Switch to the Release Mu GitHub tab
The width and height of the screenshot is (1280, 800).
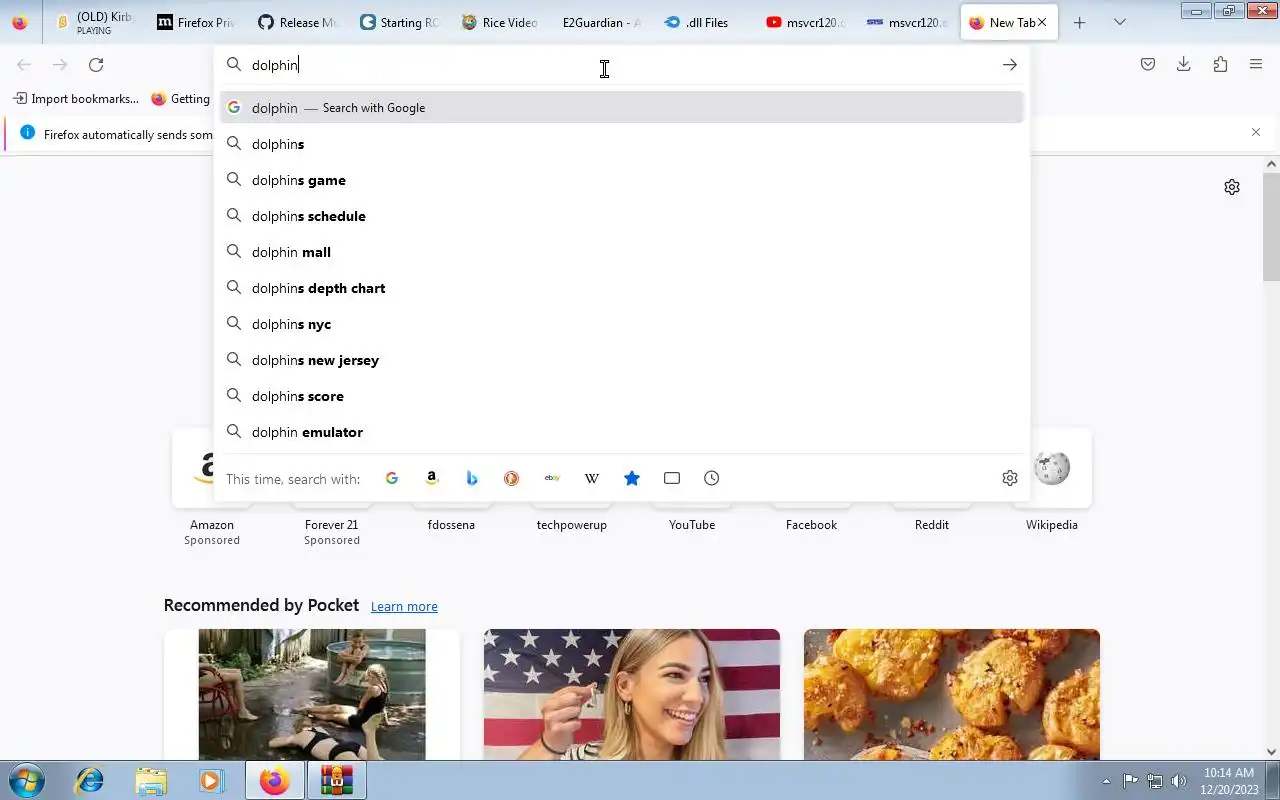(297, 22)
